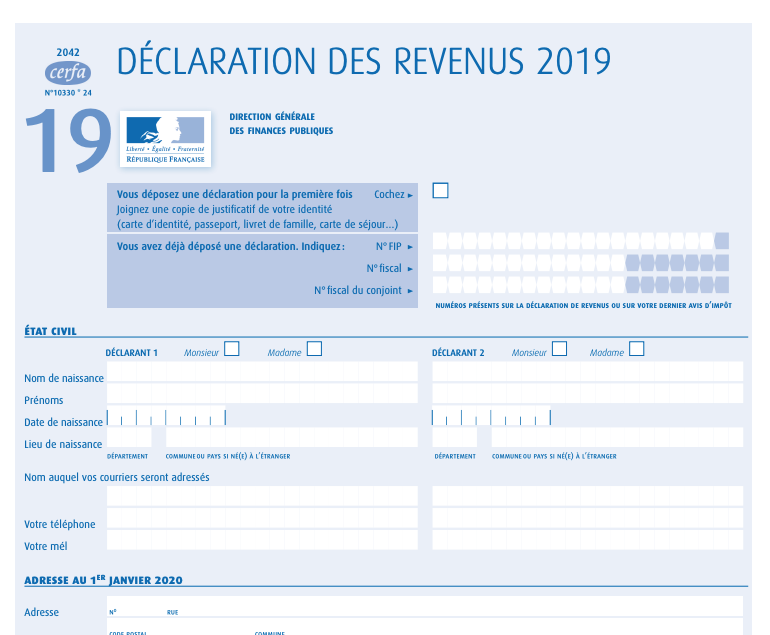Click the 'DÉCLARANT 1' heading
770x635 pixels.
point(132,353)
